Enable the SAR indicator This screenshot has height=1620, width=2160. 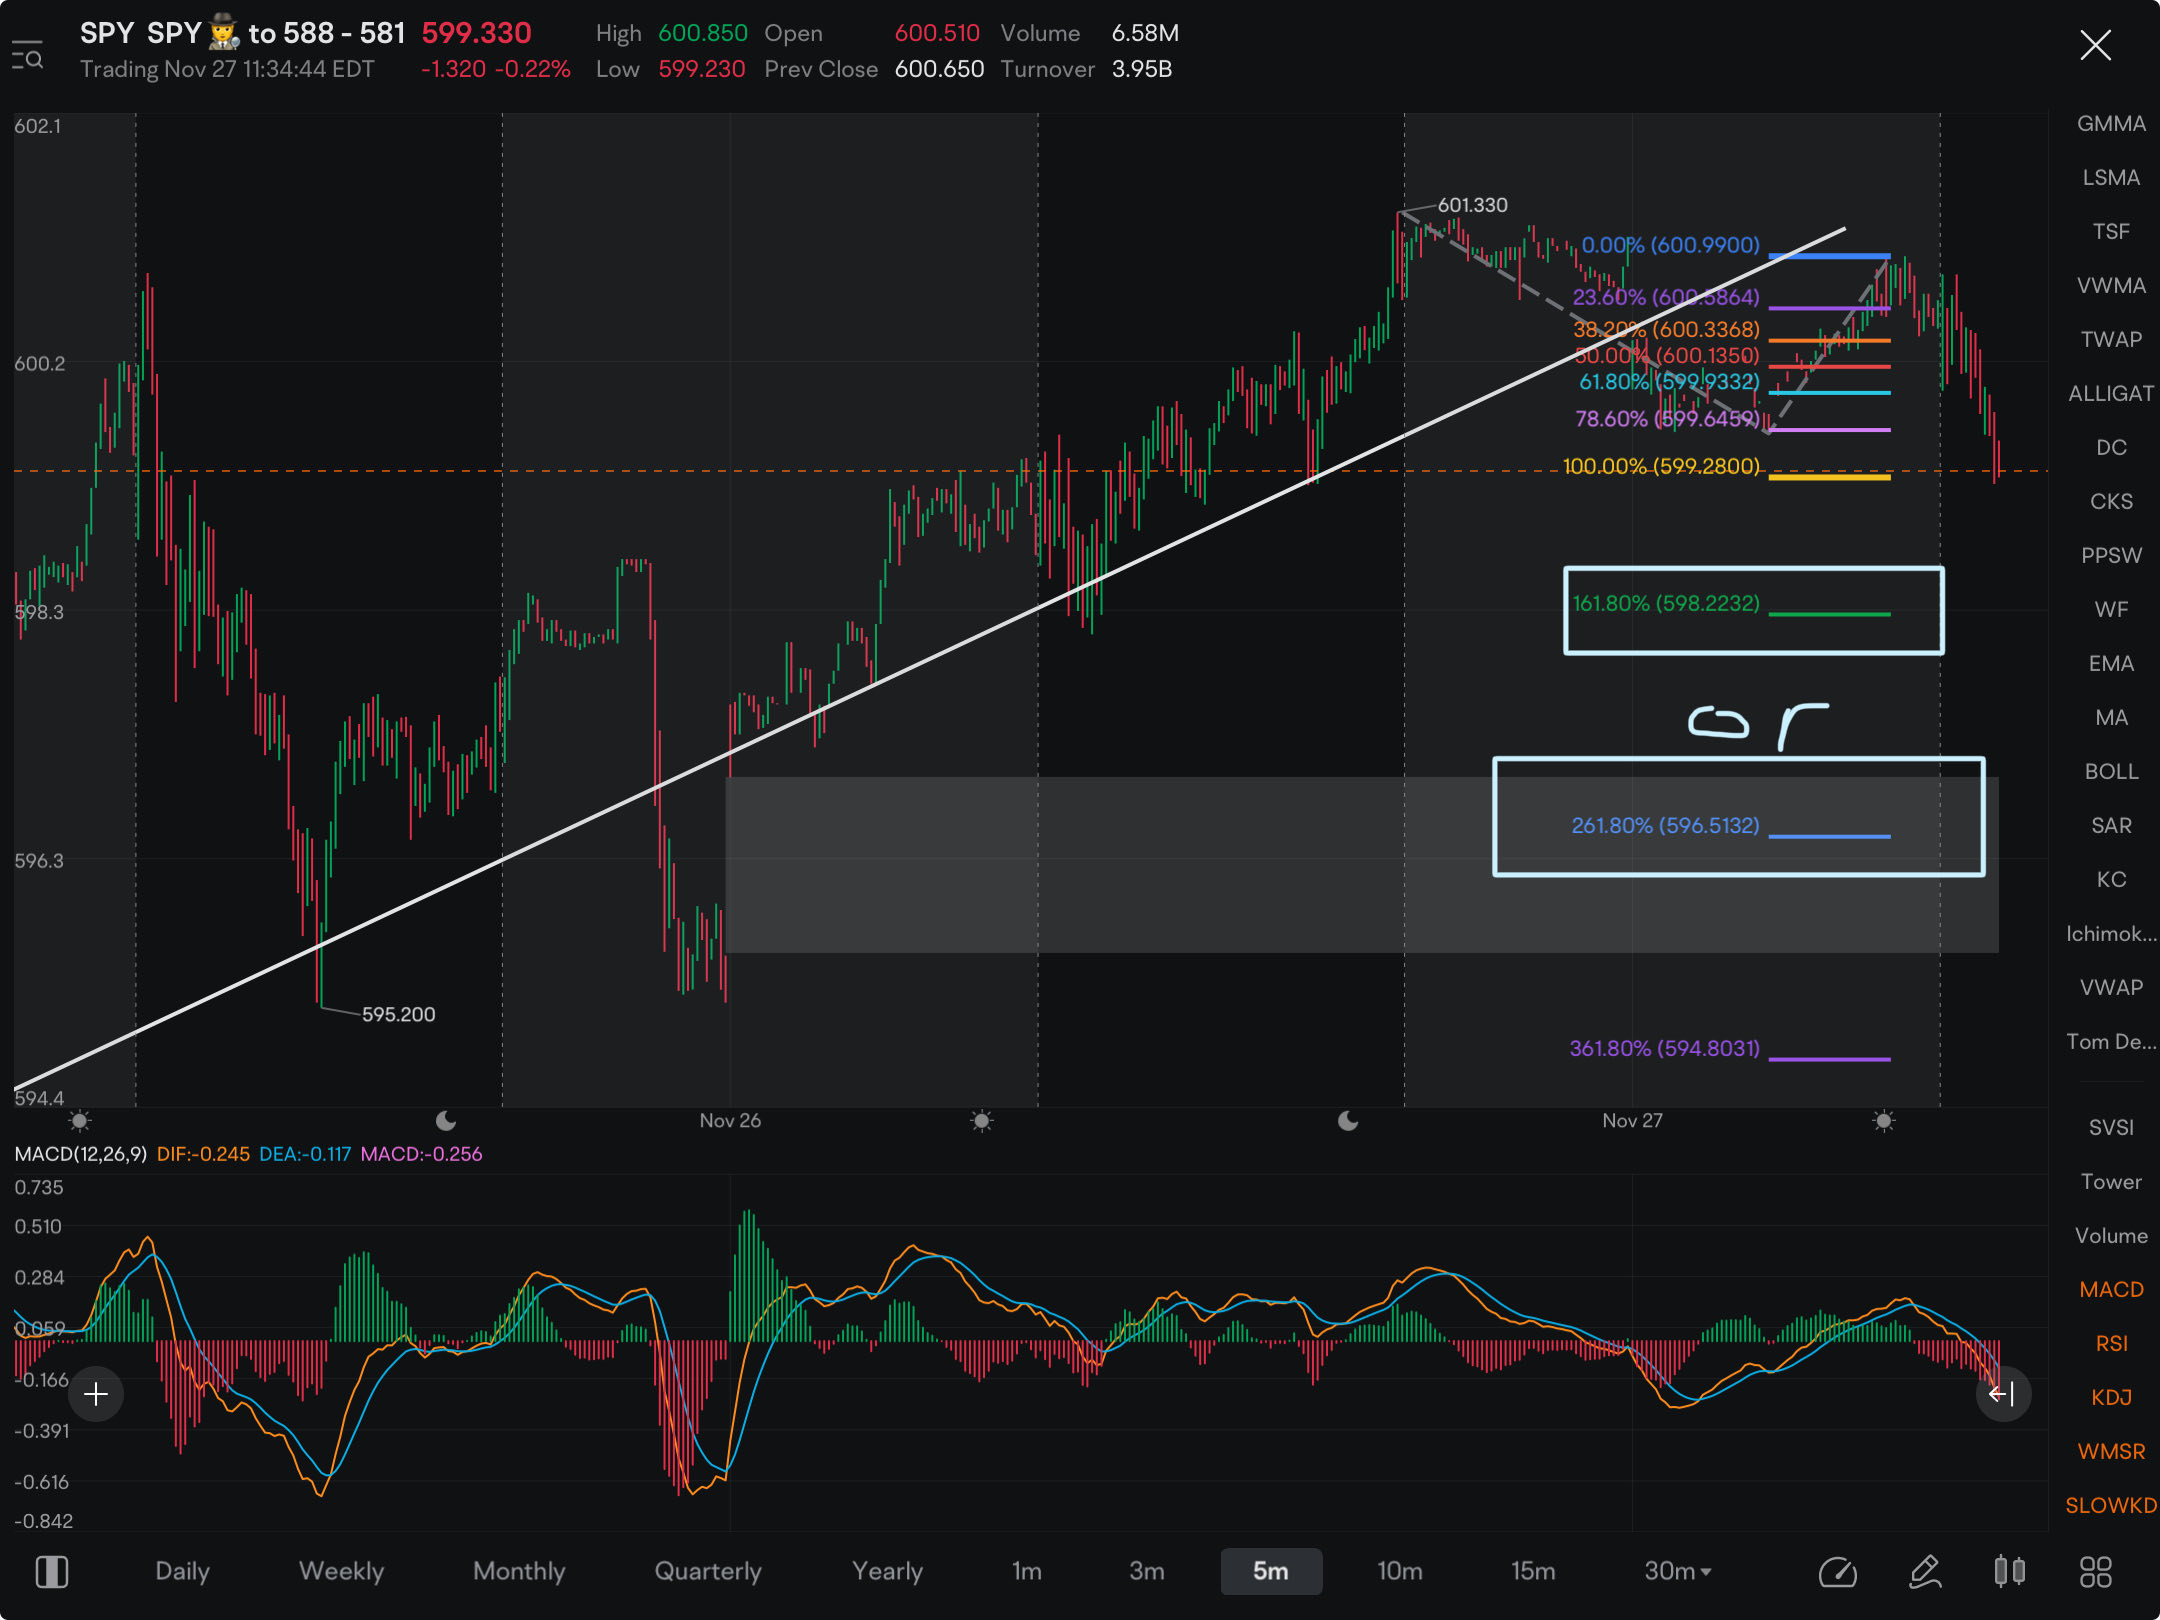[2111, 825]
